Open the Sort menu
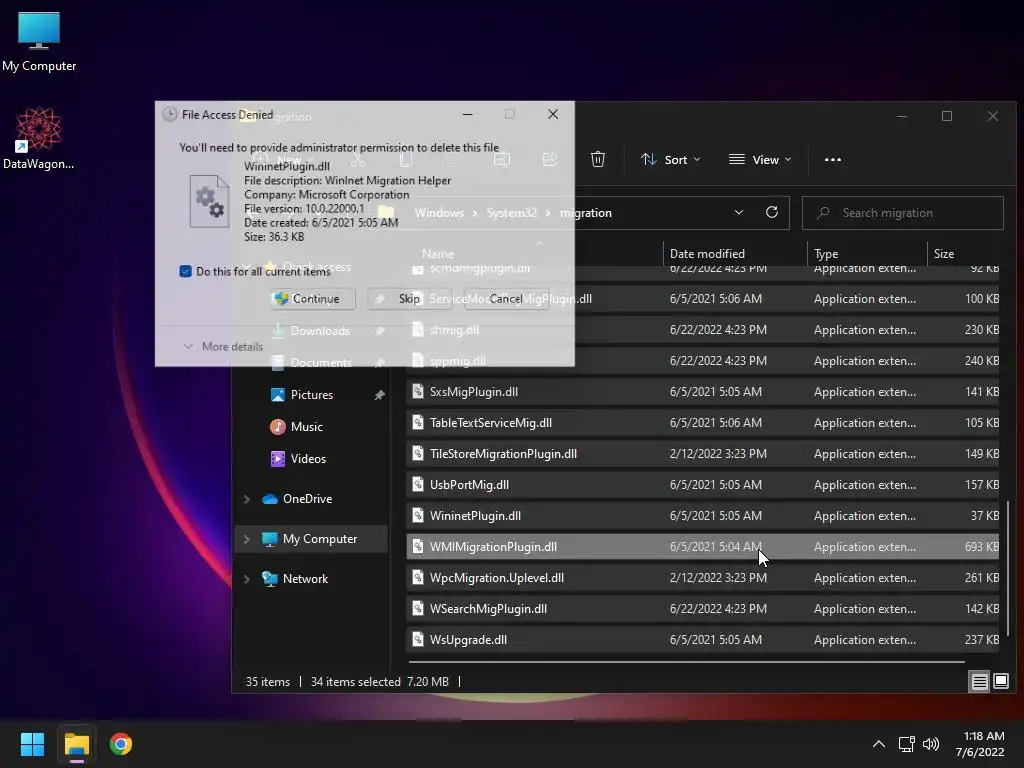 point(671,159)
